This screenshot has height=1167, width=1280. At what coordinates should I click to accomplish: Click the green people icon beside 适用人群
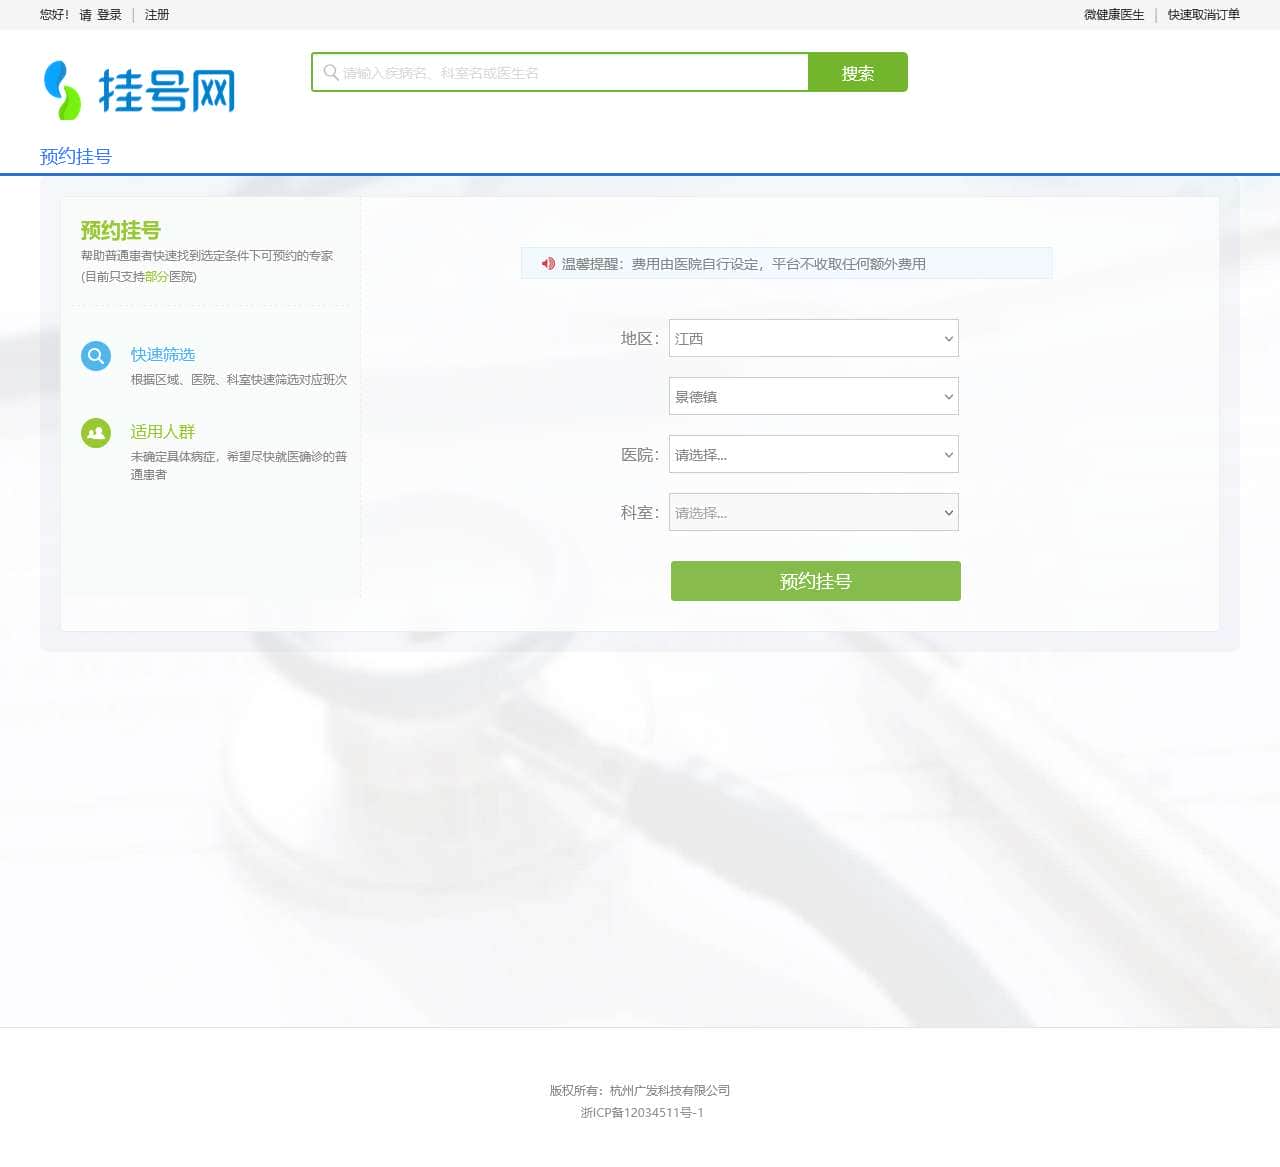click(x=95, y=432)
